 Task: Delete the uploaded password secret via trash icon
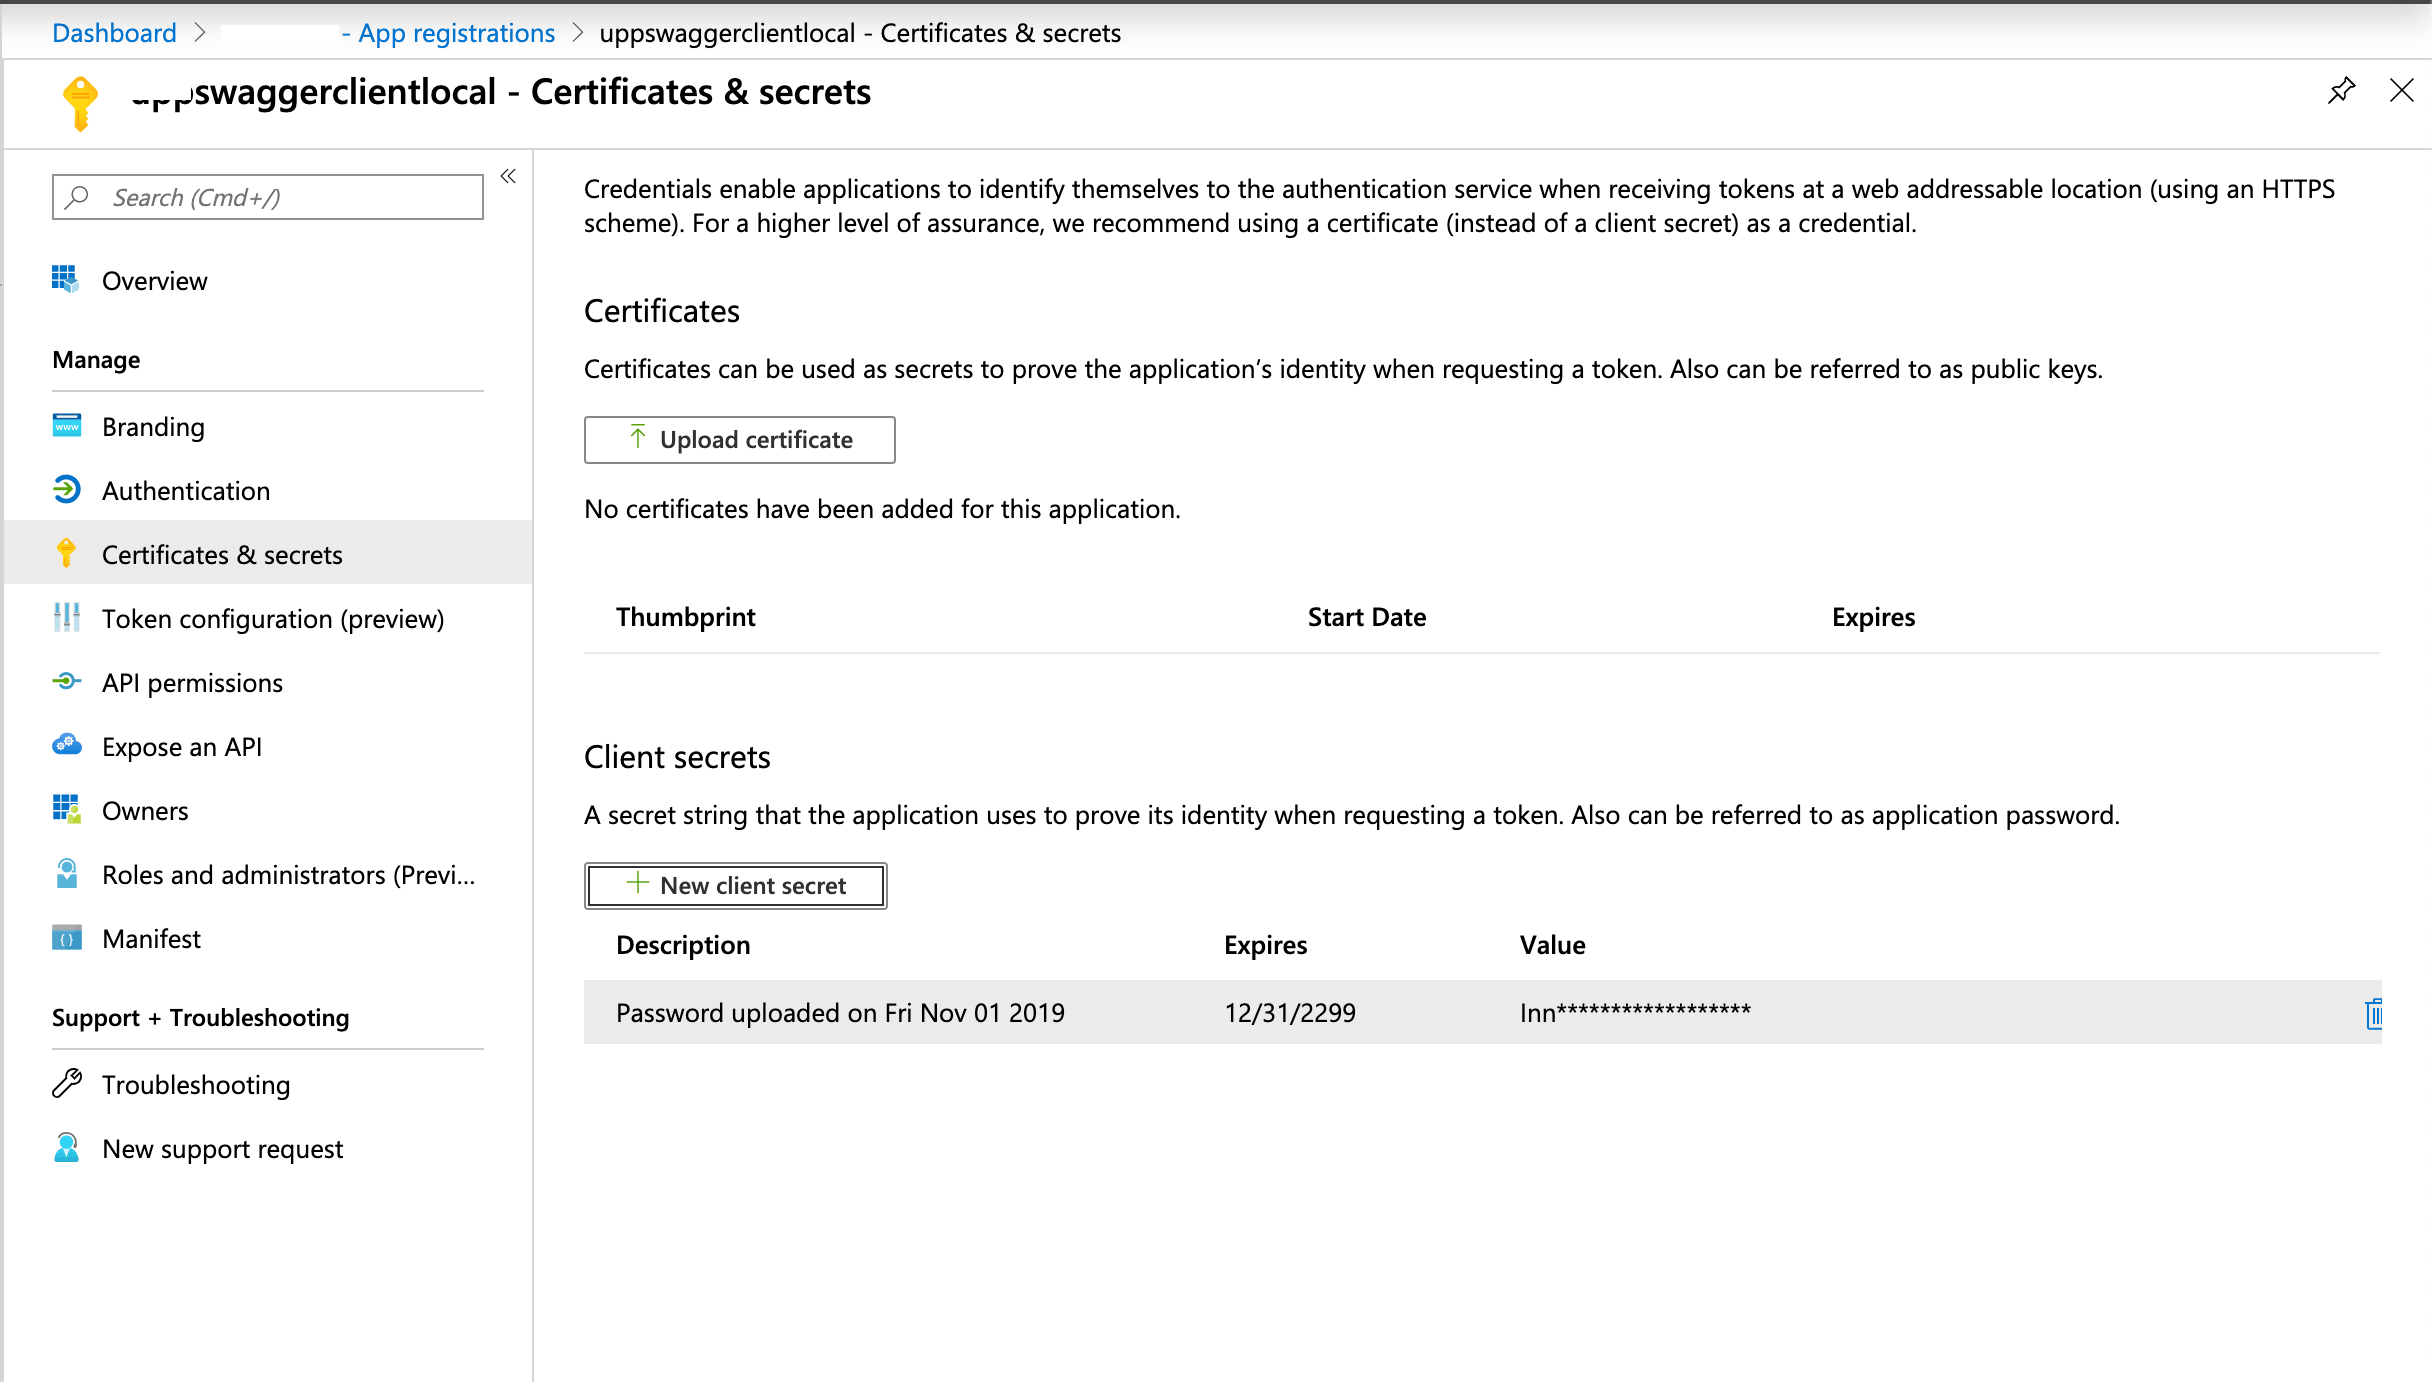click(x=2374, y=1013)
